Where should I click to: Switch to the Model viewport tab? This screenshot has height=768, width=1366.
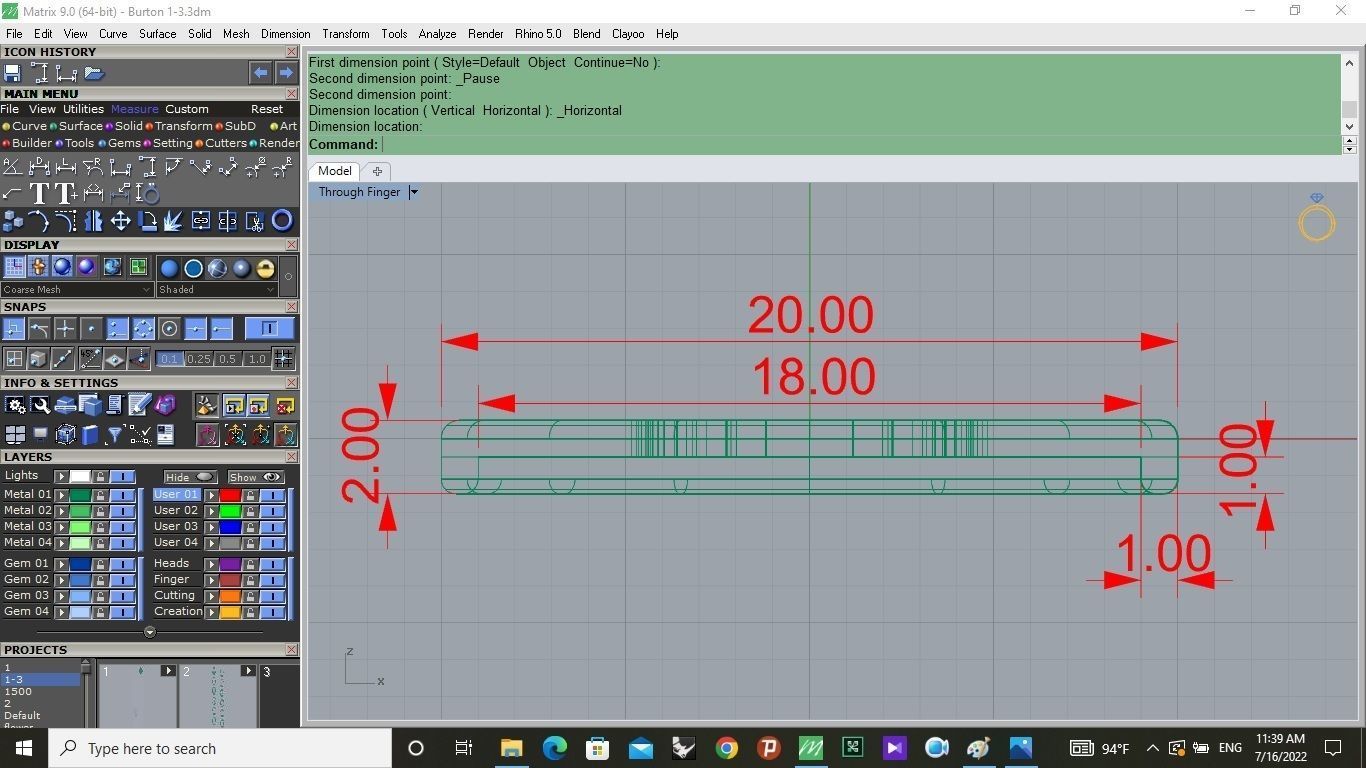334,171
